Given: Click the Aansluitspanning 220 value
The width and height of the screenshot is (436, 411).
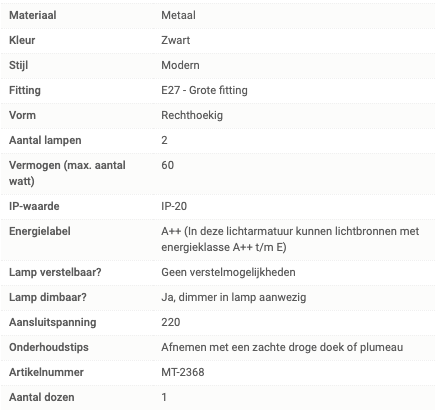Looking at the screenshot, I should 171,322.
